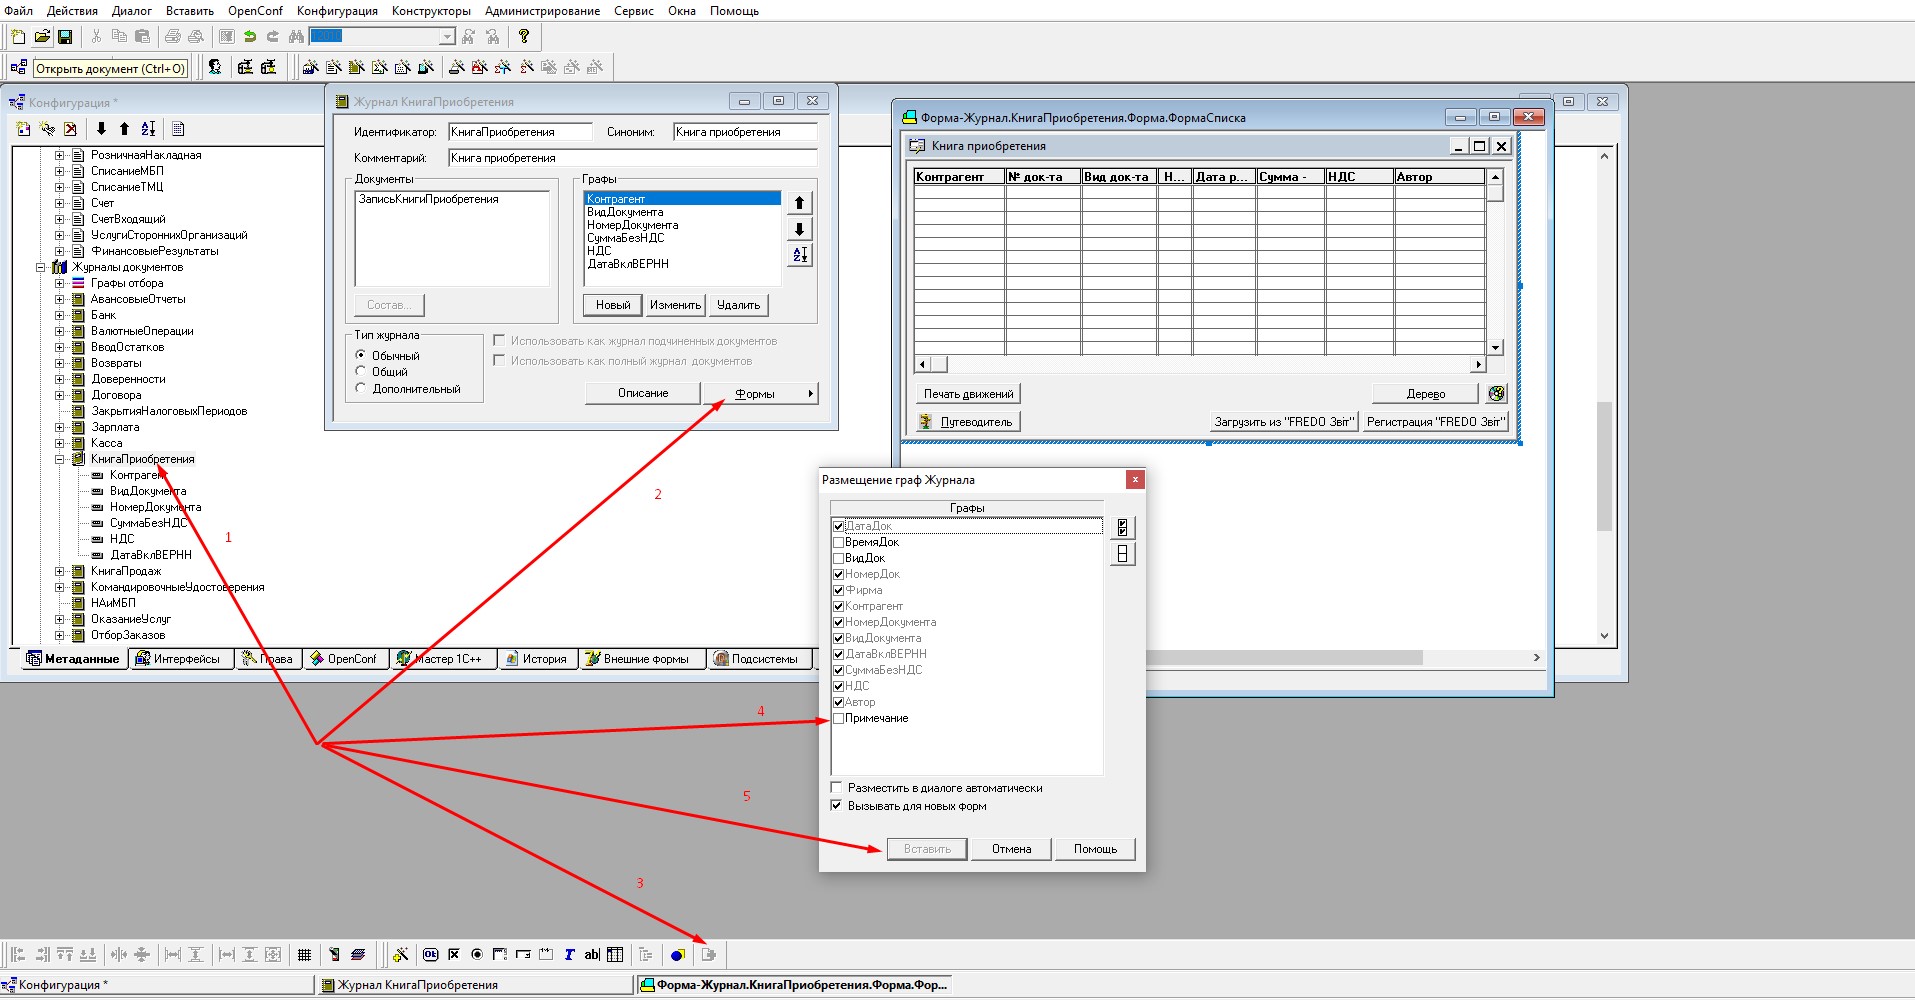
Task: Click the Отмена button
Action: [1012, 849]
